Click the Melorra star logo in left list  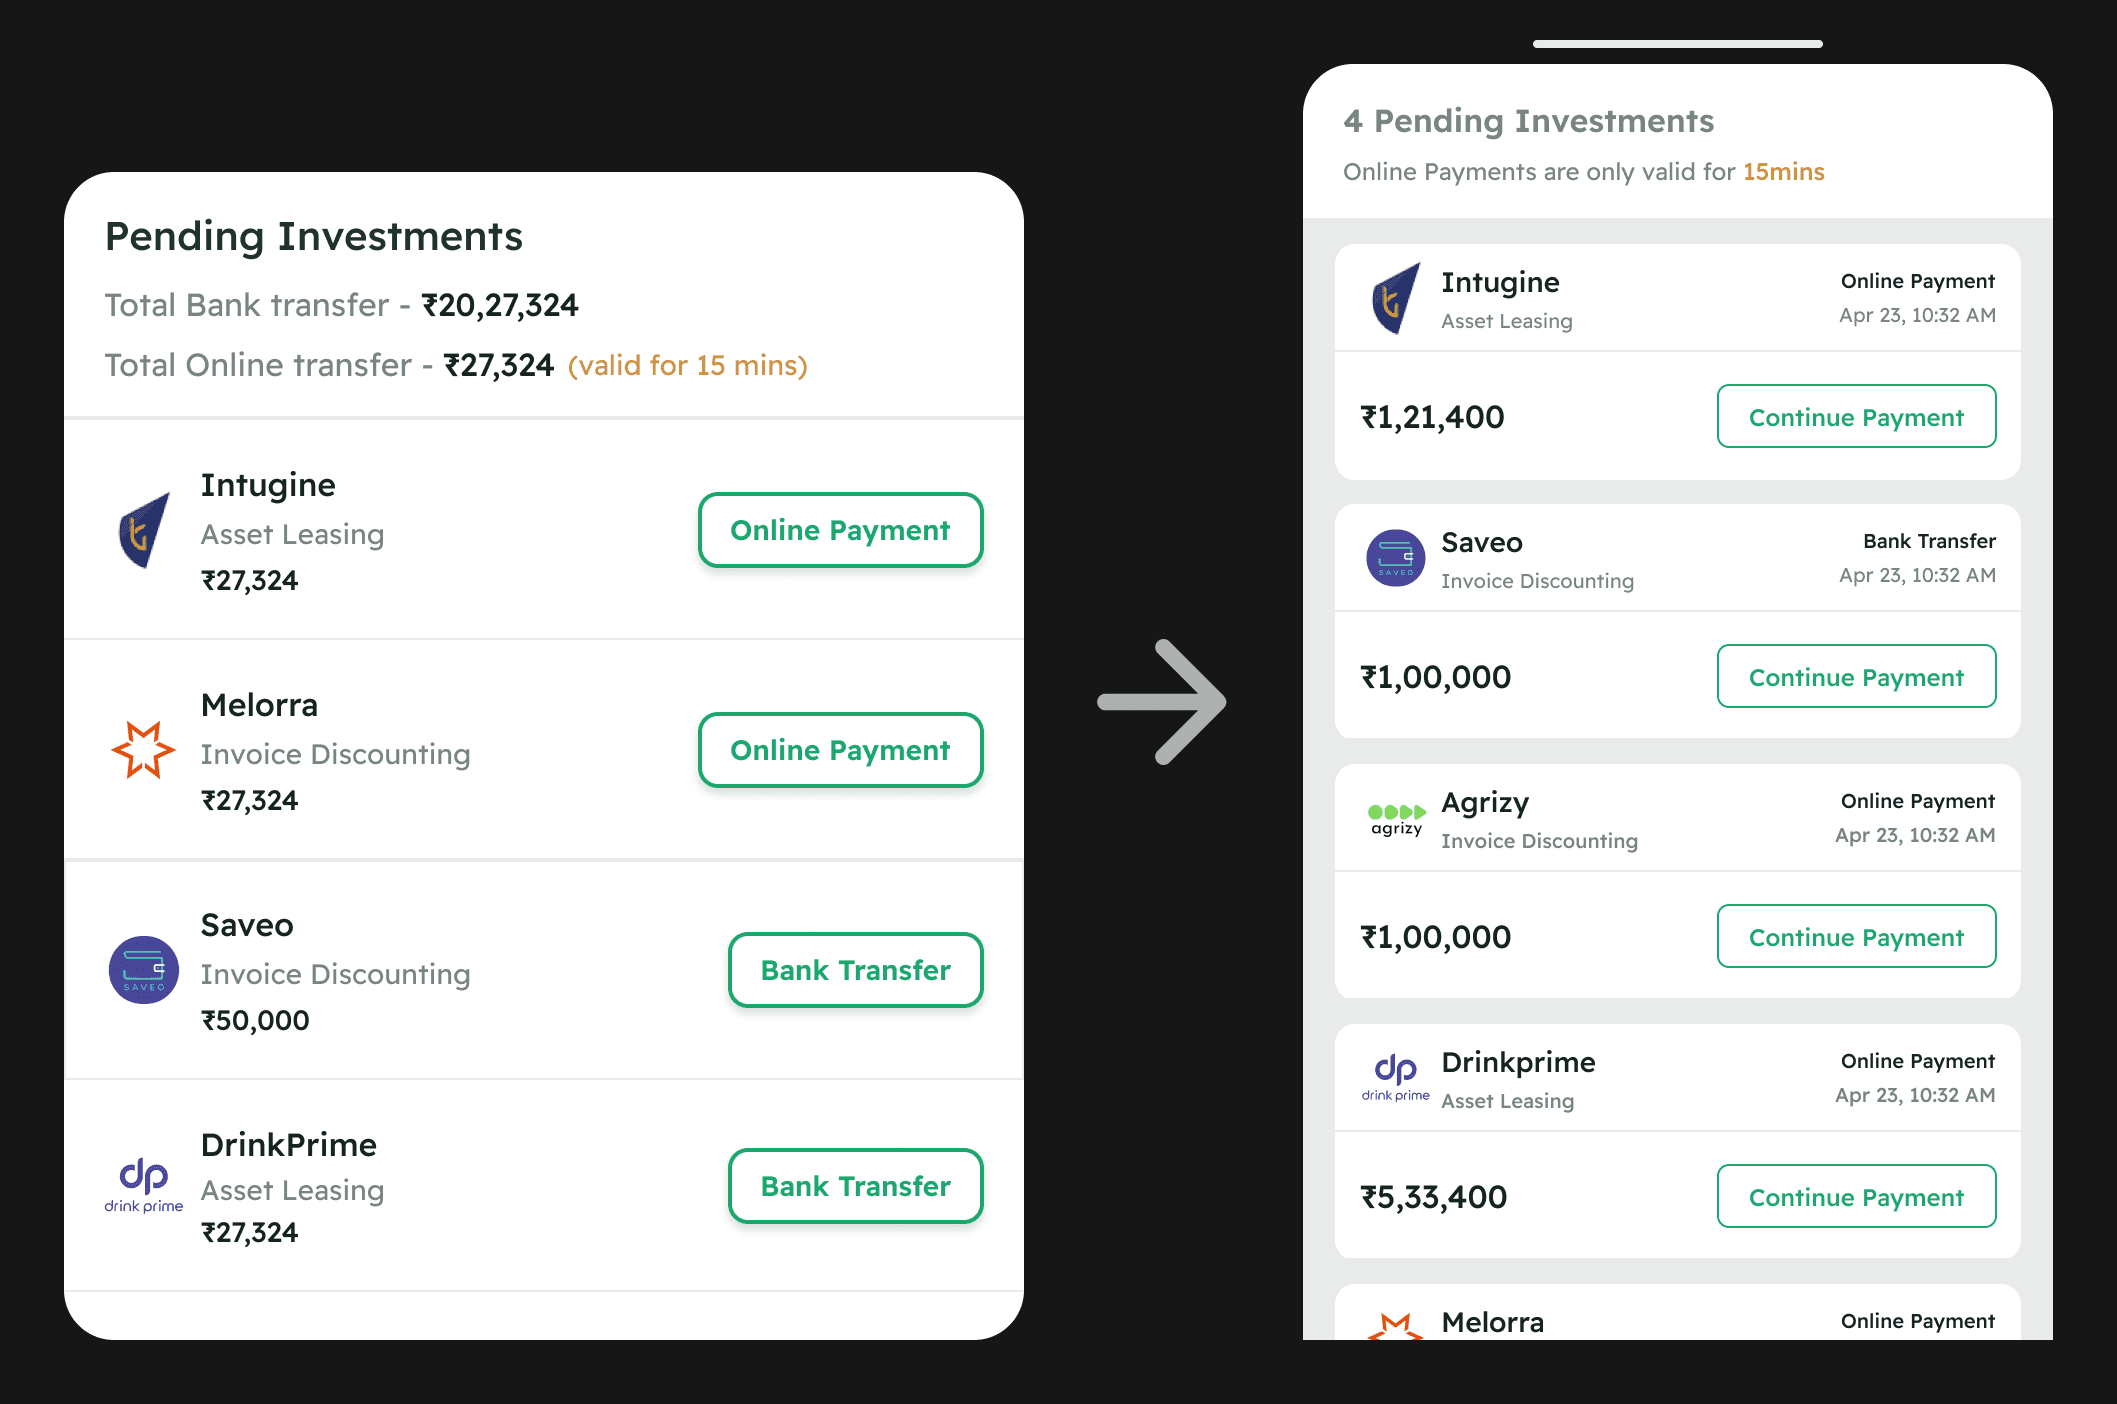point(143,750)
